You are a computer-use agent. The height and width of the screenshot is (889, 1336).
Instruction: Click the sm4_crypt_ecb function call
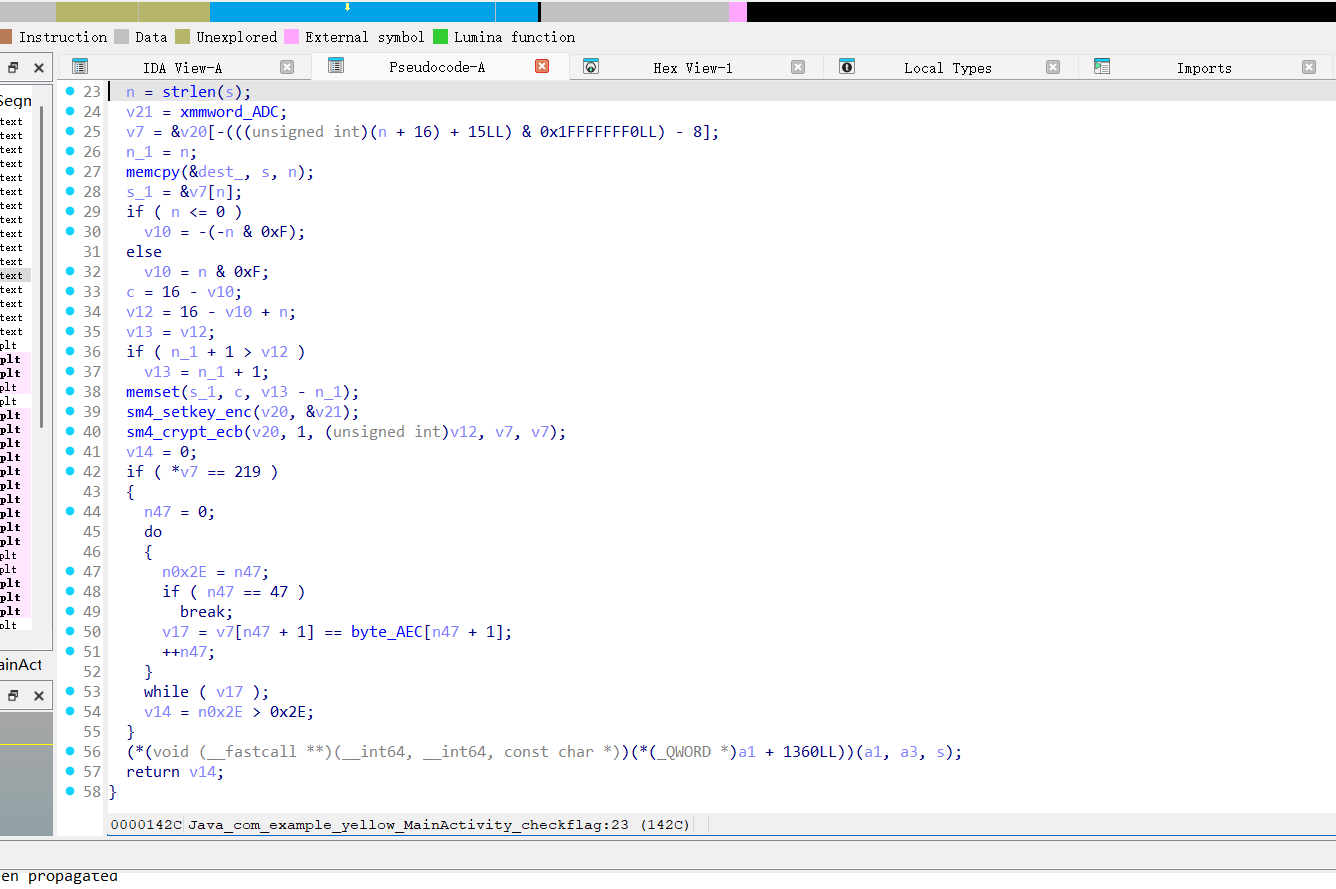tap(184, 432)
